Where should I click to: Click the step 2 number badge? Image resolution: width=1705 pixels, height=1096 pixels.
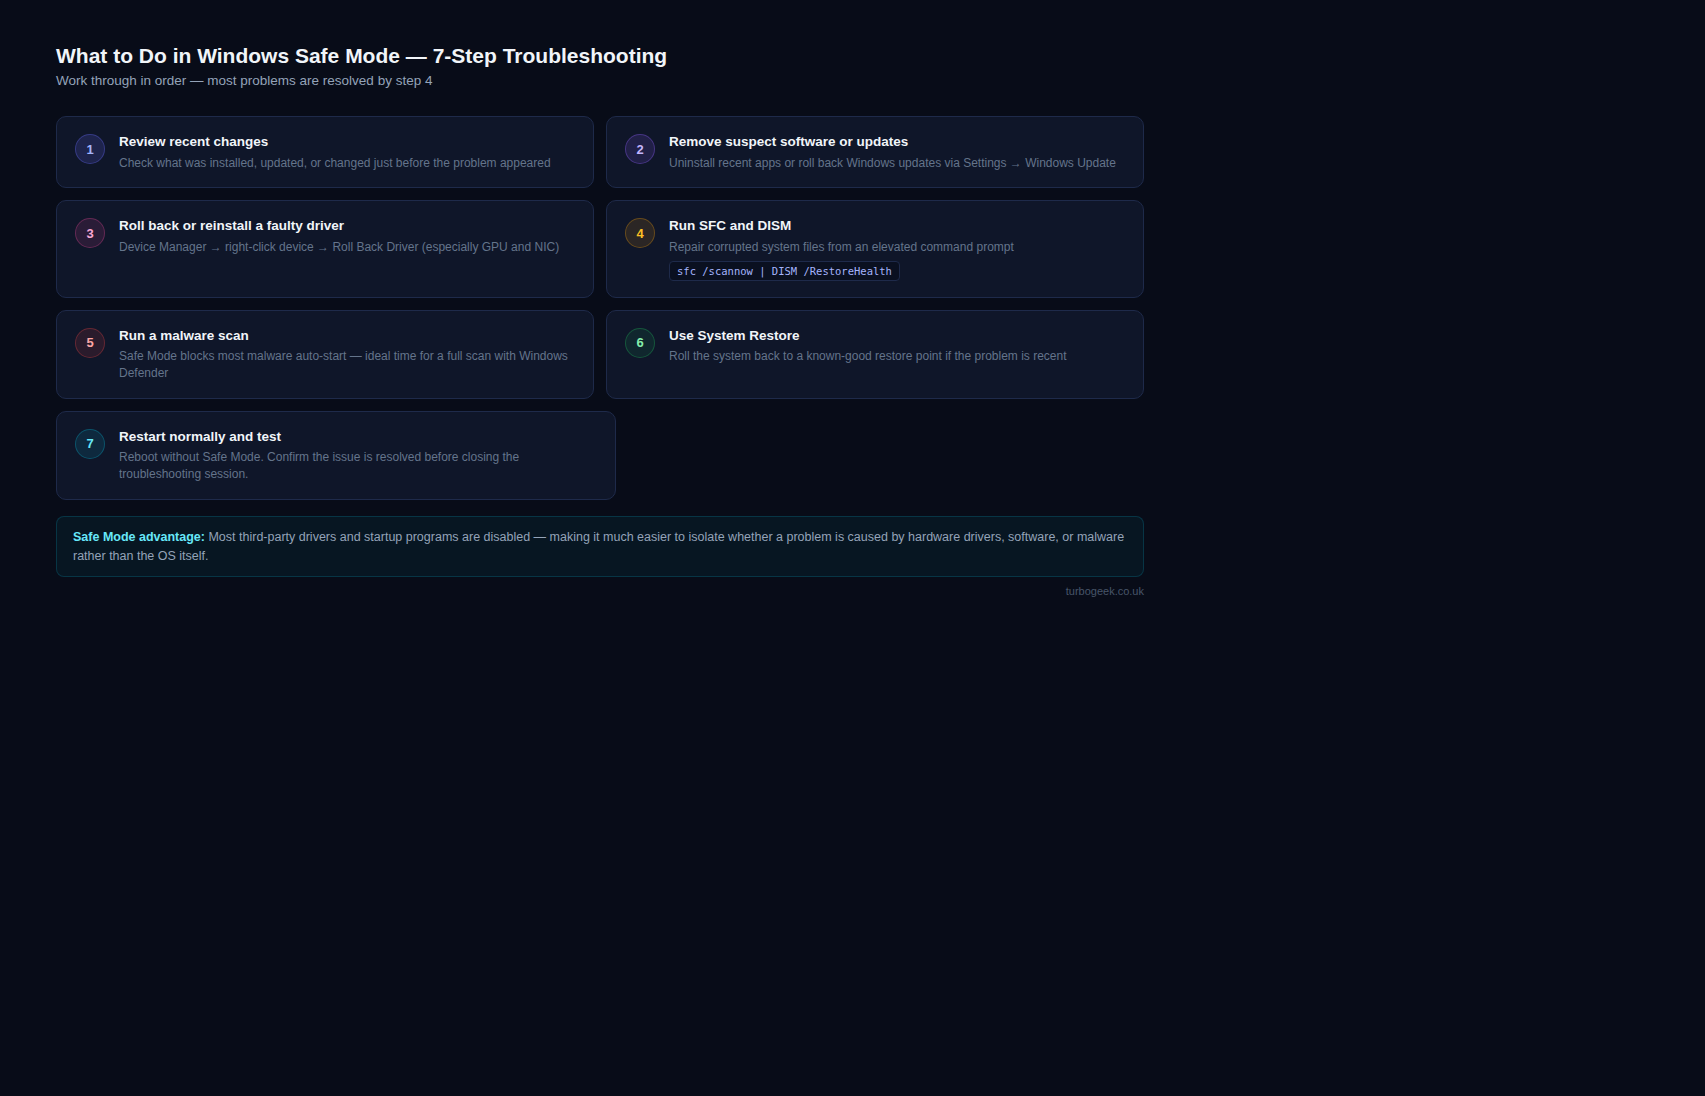coord(640,150)
